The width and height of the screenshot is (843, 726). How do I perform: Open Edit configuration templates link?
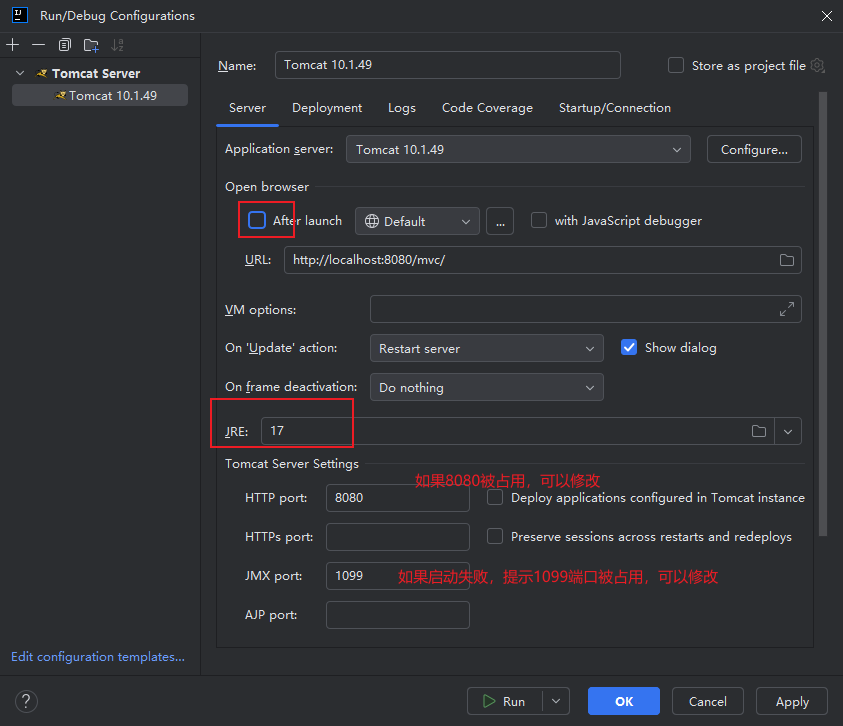[98, 657]
